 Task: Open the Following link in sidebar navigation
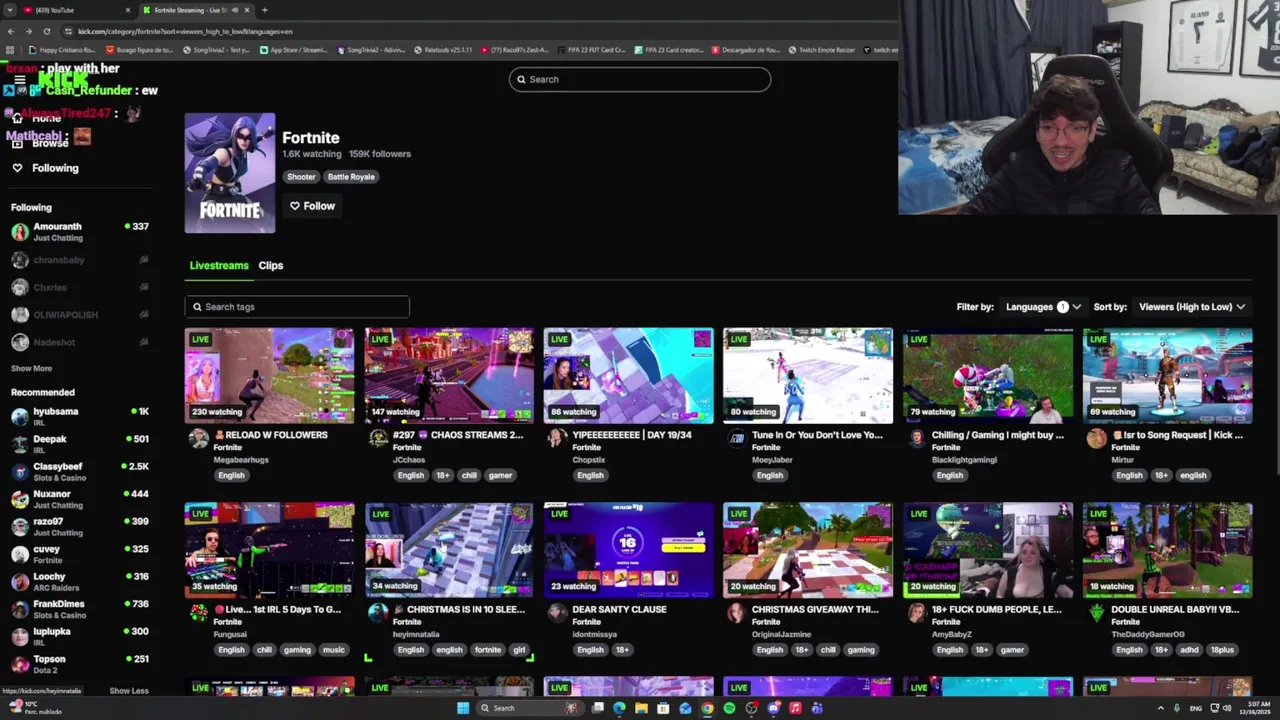pyautogui.click(x=55, y=168)
